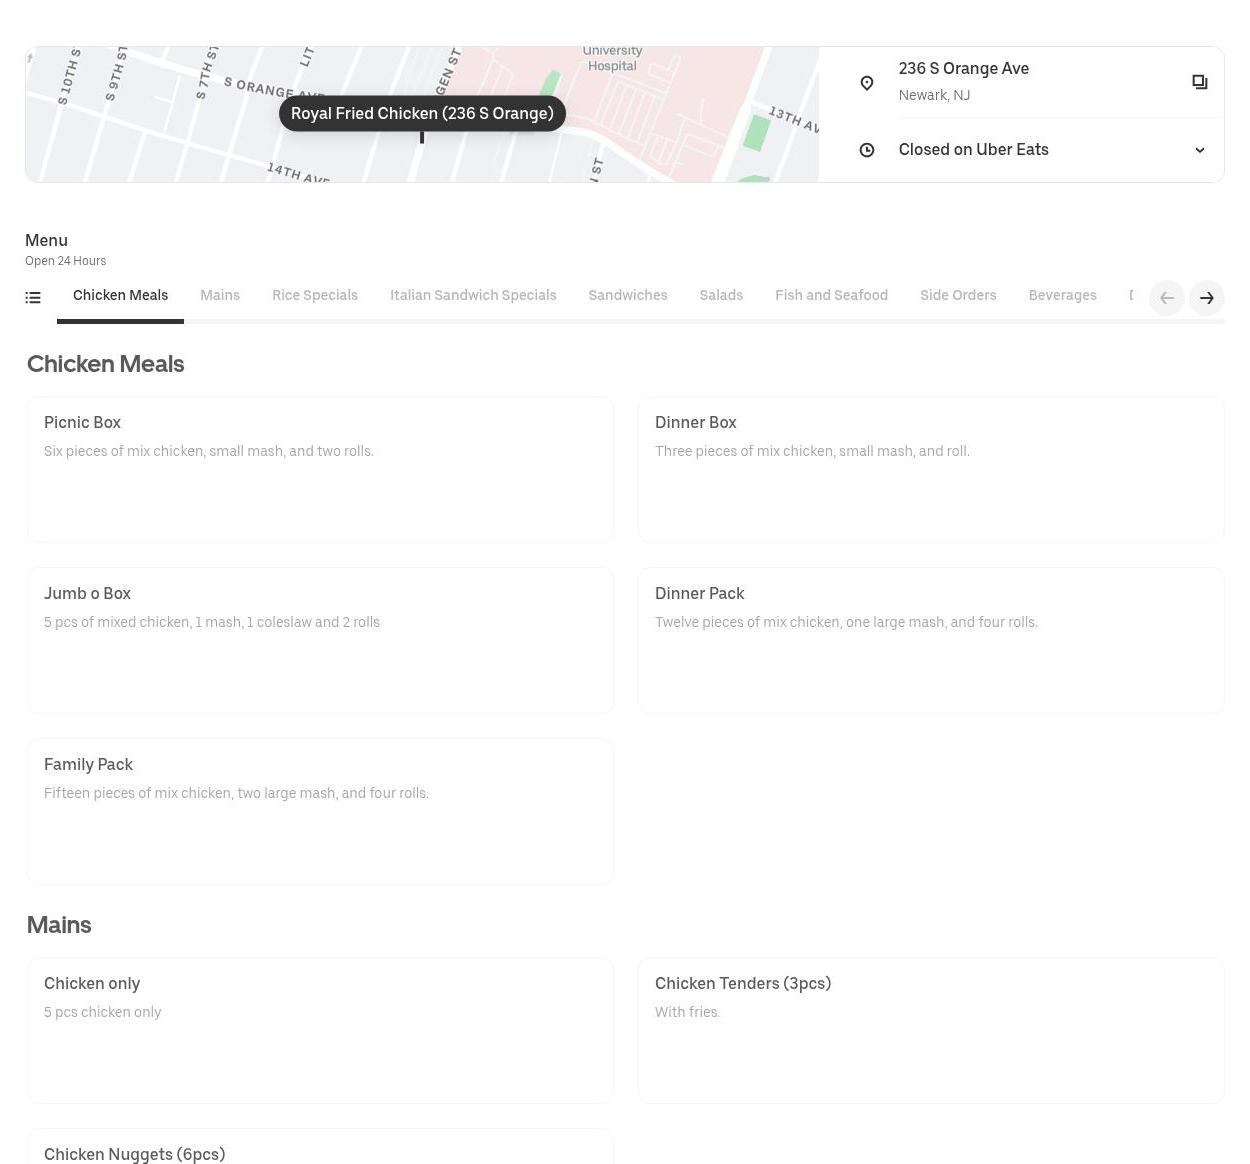
Task: Open the Picnic Box item
Action: [320, 469]
